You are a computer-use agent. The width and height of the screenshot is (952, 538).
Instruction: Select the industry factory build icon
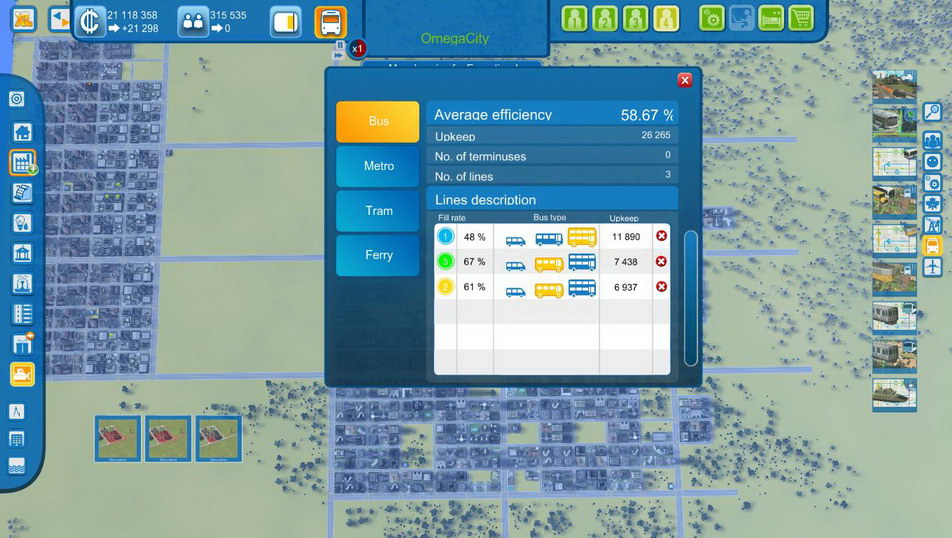22,163
